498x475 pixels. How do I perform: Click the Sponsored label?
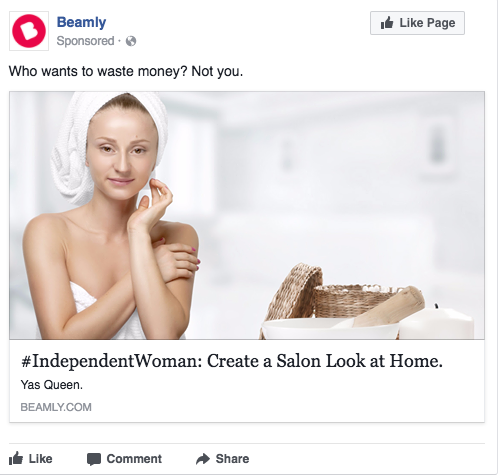(85, 41)
